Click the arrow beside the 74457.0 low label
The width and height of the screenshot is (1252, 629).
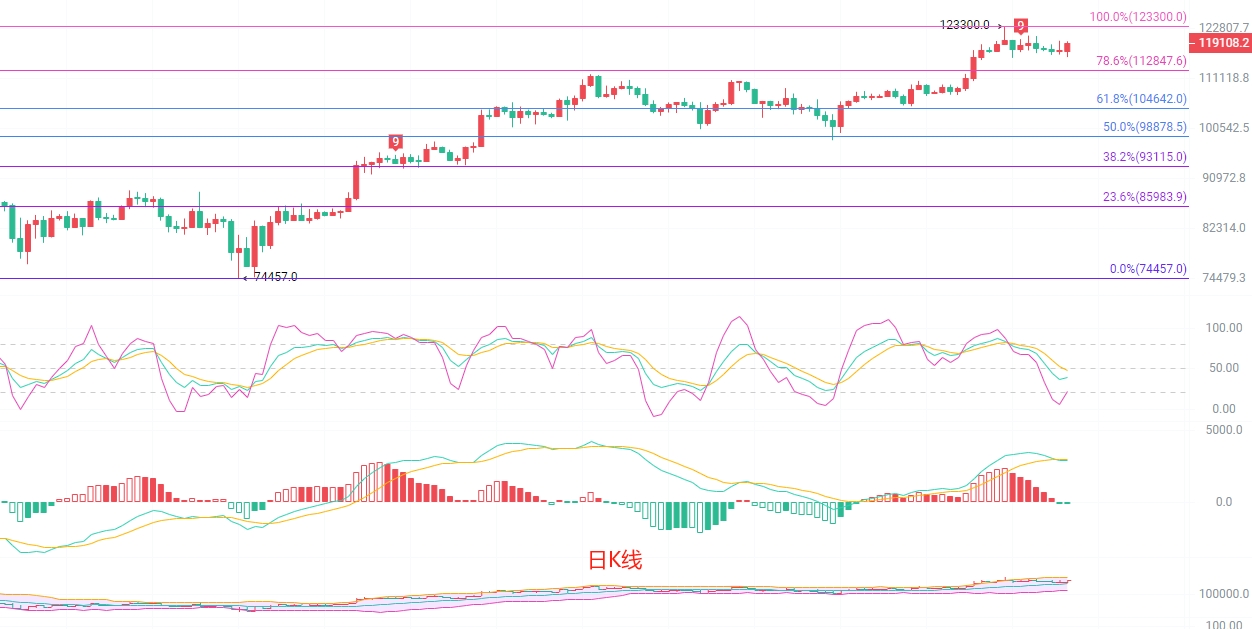coord(245,277)
